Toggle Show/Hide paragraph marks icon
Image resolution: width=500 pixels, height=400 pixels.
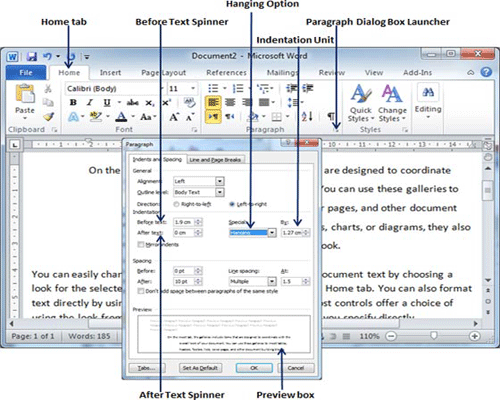[330, 116]
